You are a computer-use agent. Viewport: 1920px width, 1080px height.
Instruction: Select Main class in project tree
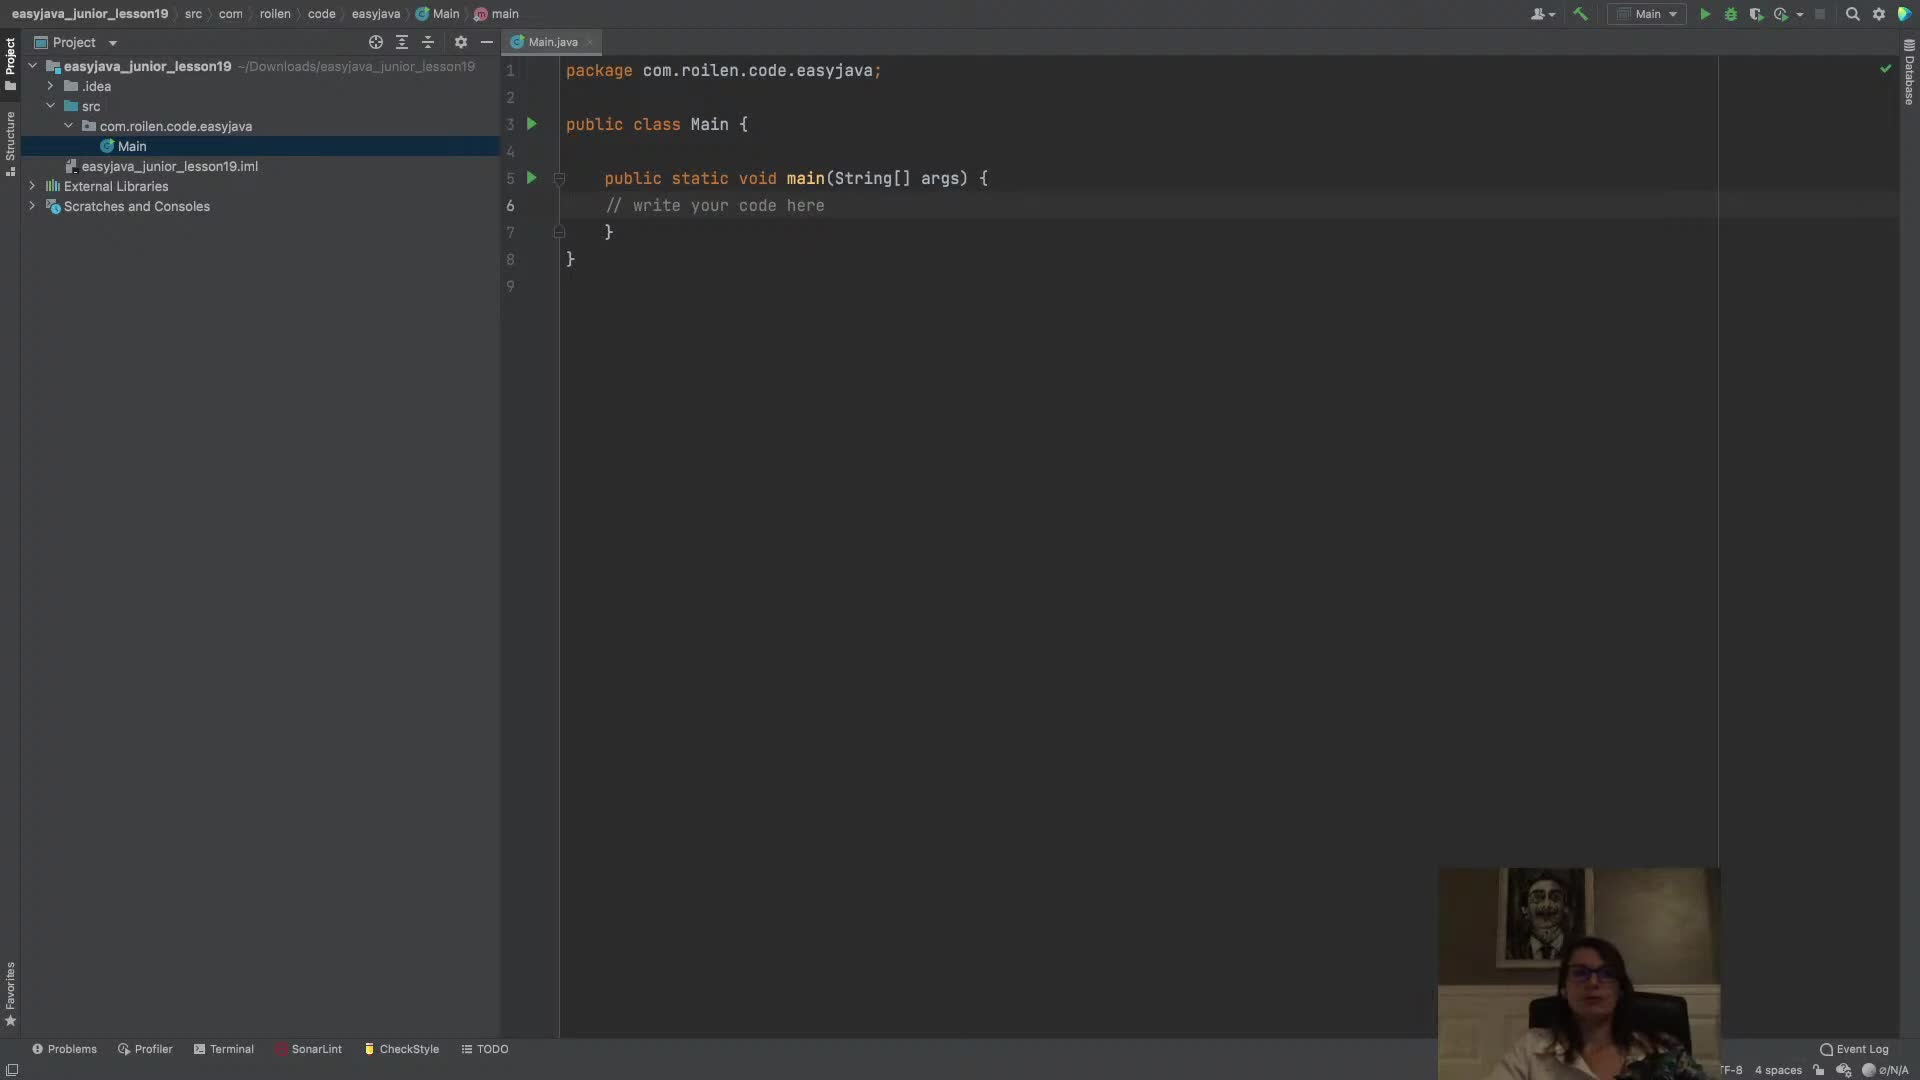(131, 146)
